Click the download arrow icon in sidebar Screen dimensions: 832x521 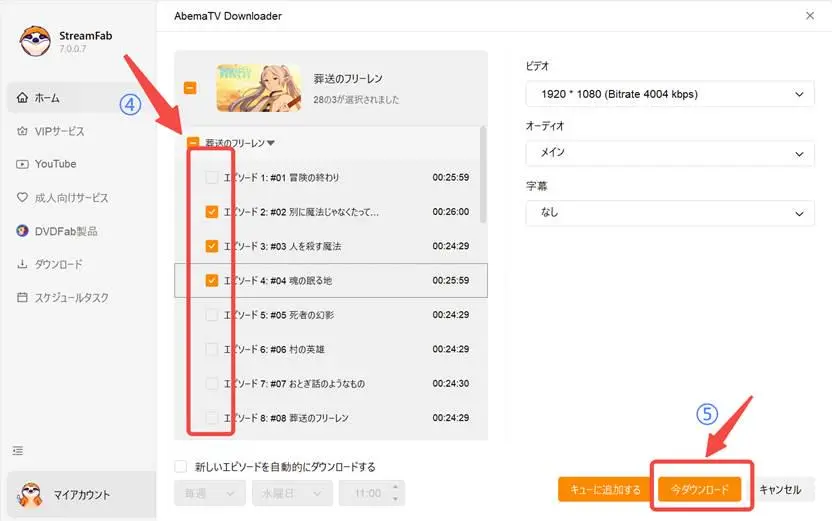tap(22, 264)
